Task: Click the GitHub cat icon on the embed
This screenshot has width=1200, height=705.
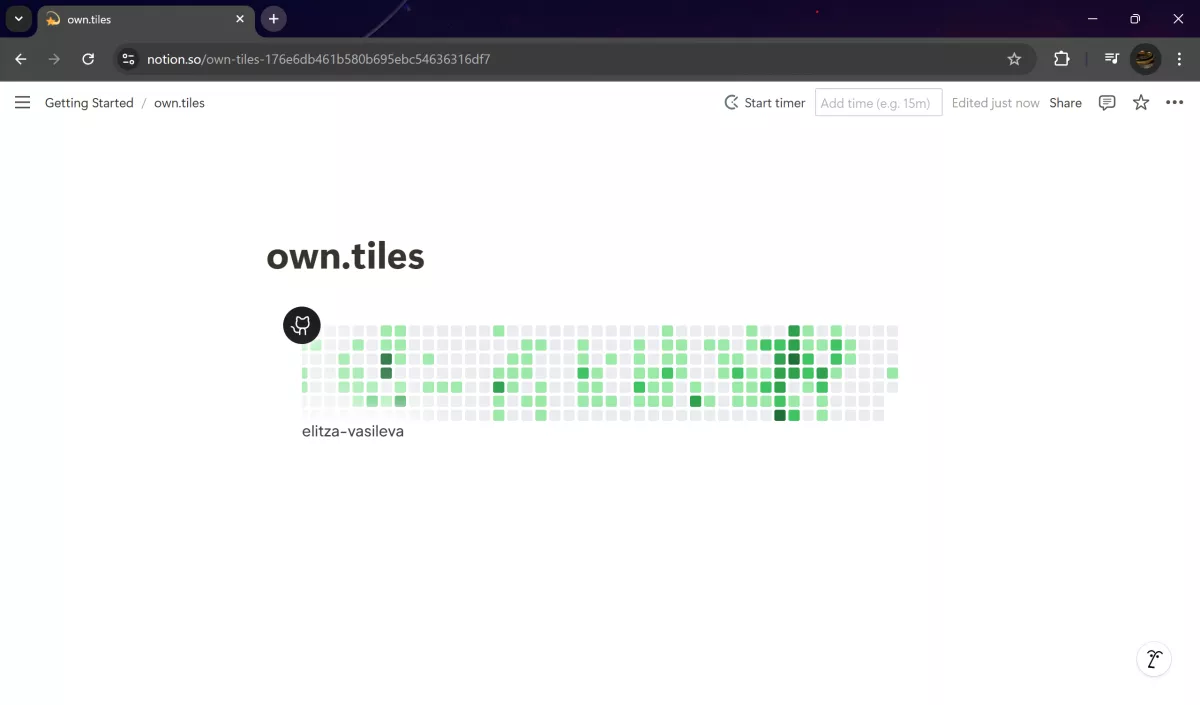Action: [301, 324]
